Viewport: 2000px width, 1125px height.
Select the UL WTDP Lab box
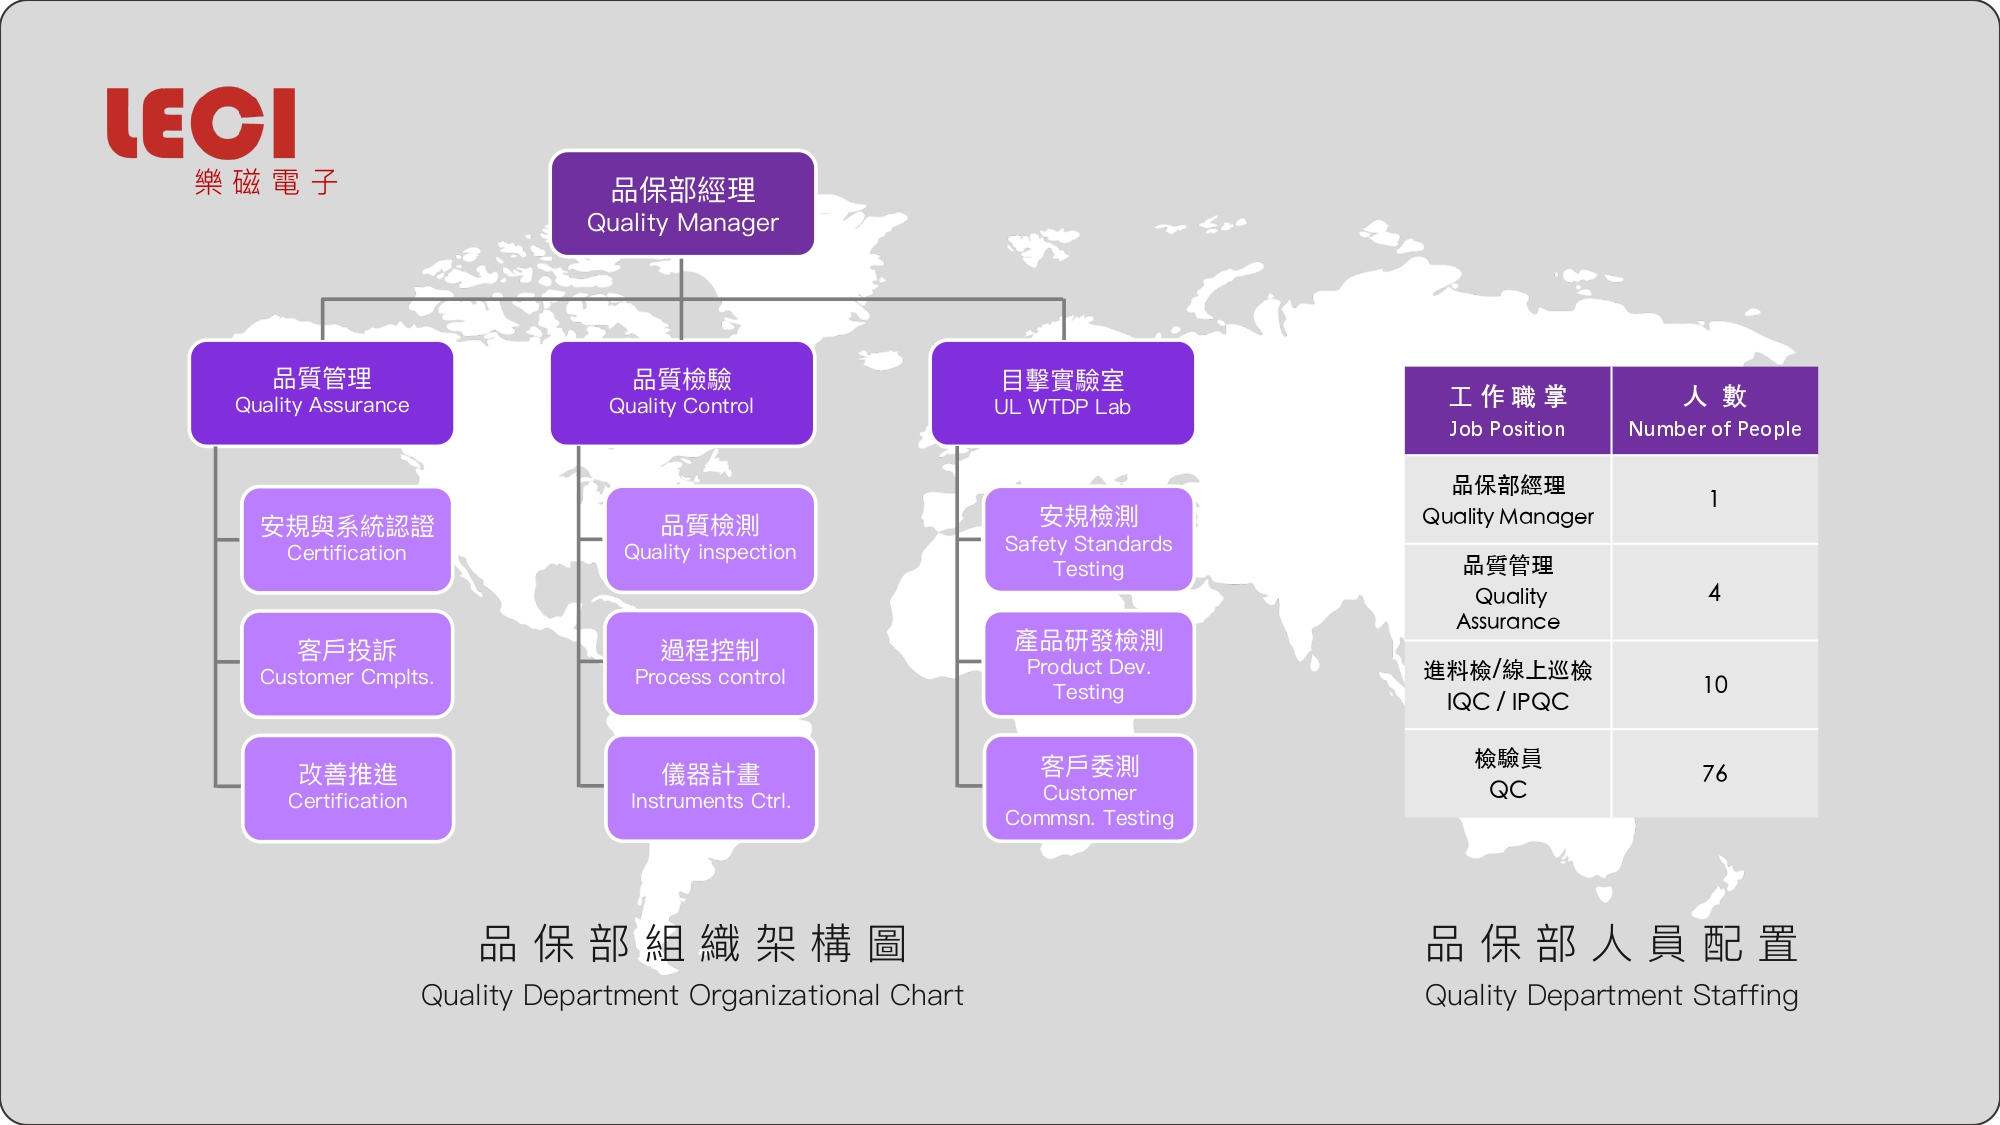coord(1062,393)
